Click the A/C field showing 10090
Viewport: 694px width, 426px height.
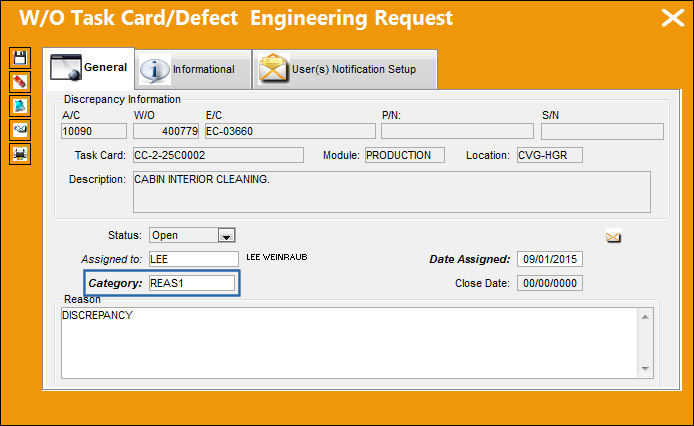coord(94,131)
